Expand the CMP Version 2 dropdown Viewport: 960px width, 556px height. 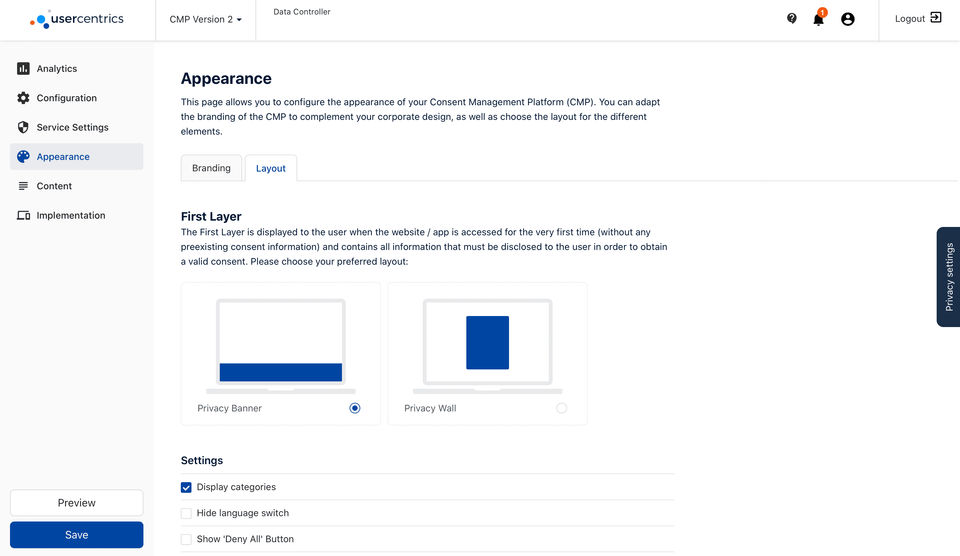[x=206, y=19]
